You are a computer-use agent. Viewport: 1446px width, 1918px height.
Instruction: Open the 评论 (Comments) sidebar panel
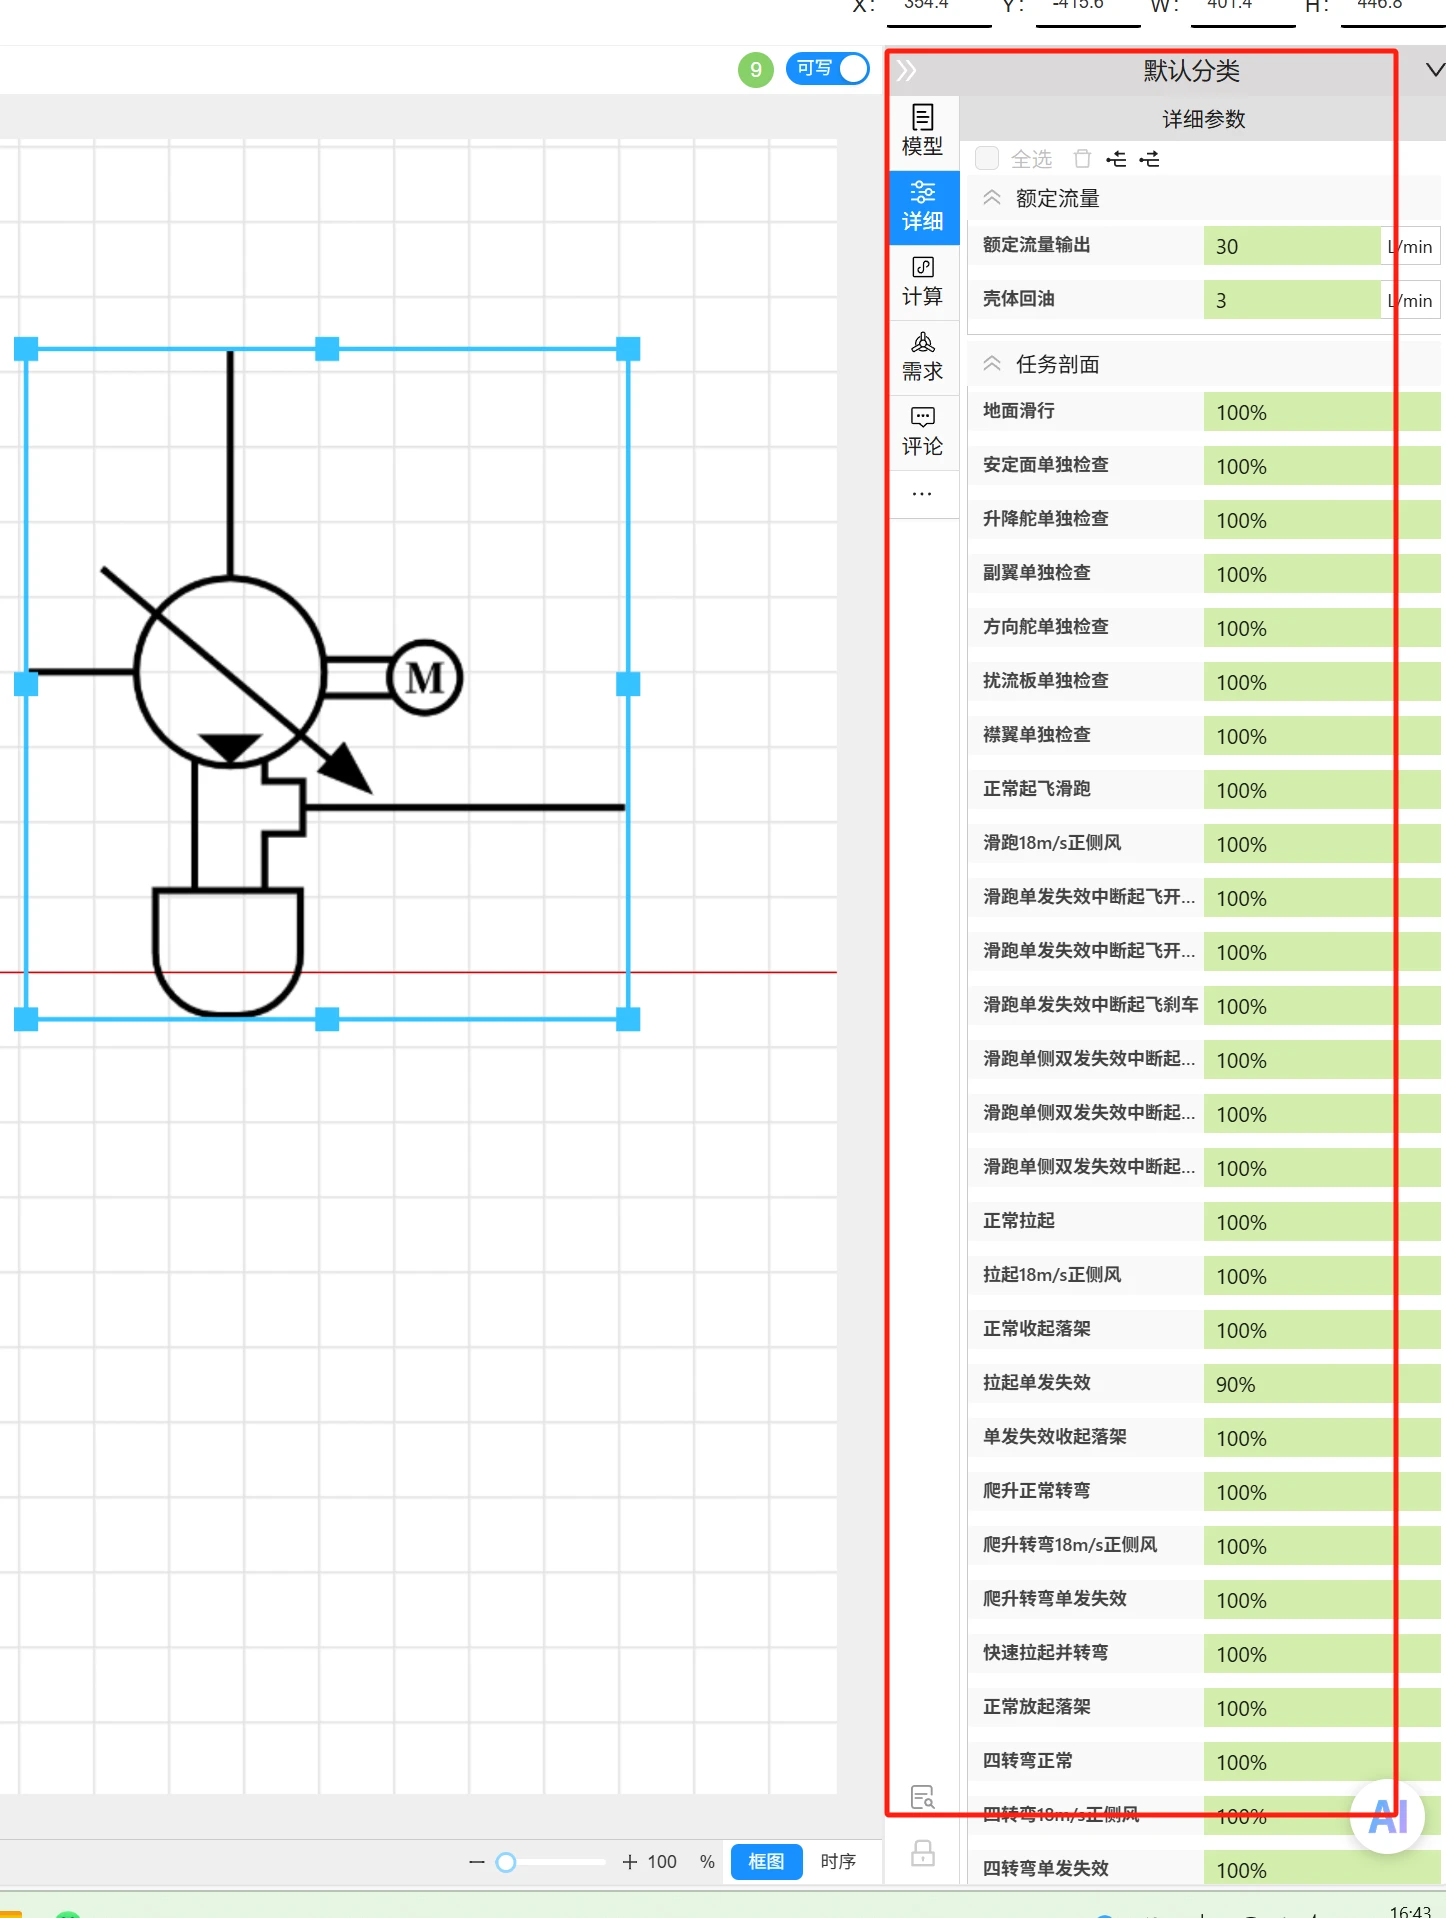pyautogui.click(x=922, y=432)
